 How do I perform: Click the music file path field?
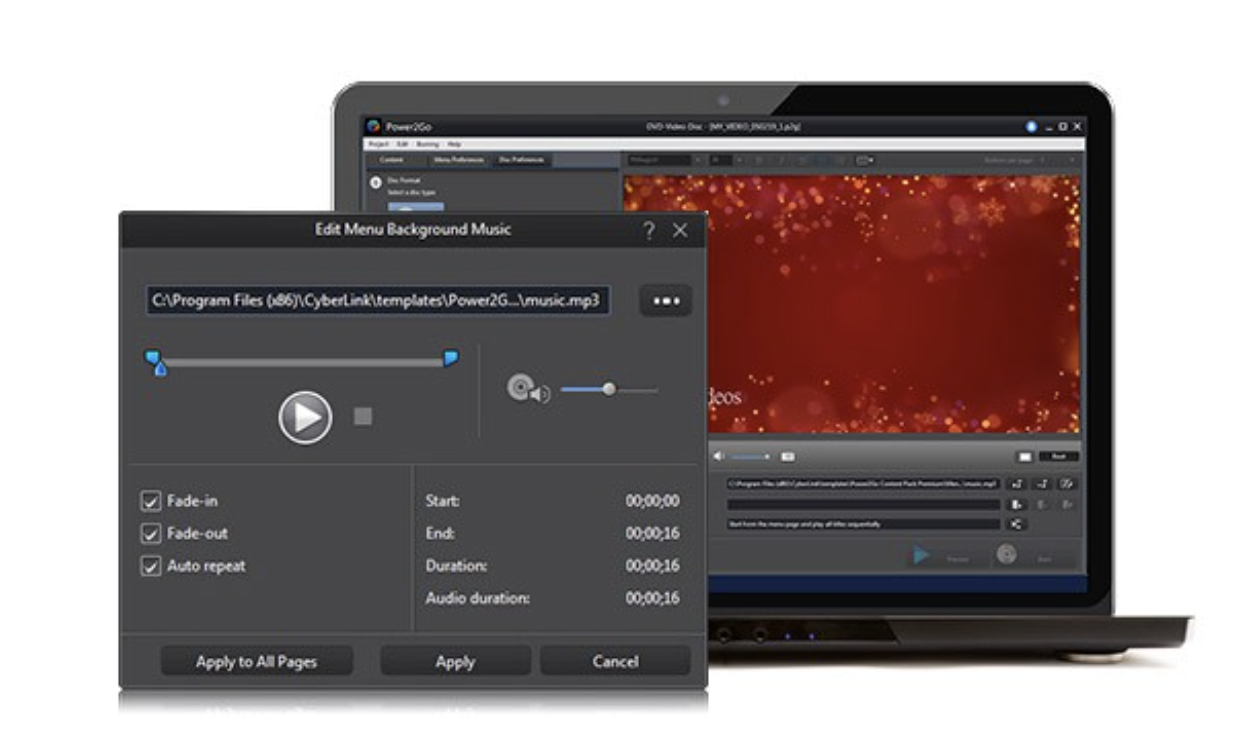(x=377, y=300)
